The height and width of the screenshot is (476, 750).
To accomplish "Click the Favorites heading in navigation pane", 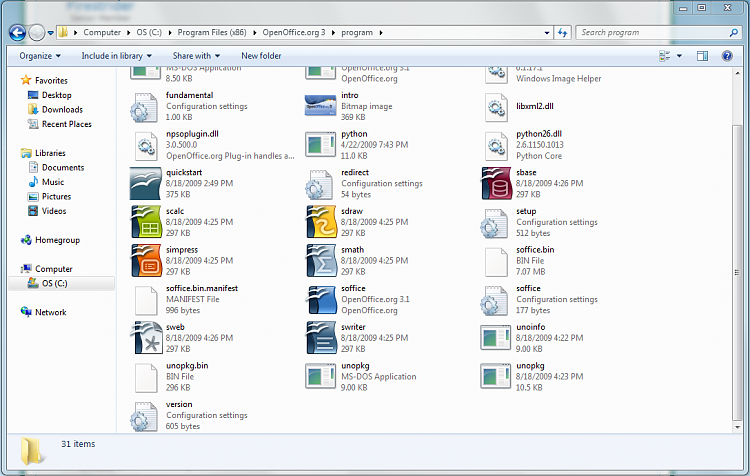I will (x=51, y=80).
